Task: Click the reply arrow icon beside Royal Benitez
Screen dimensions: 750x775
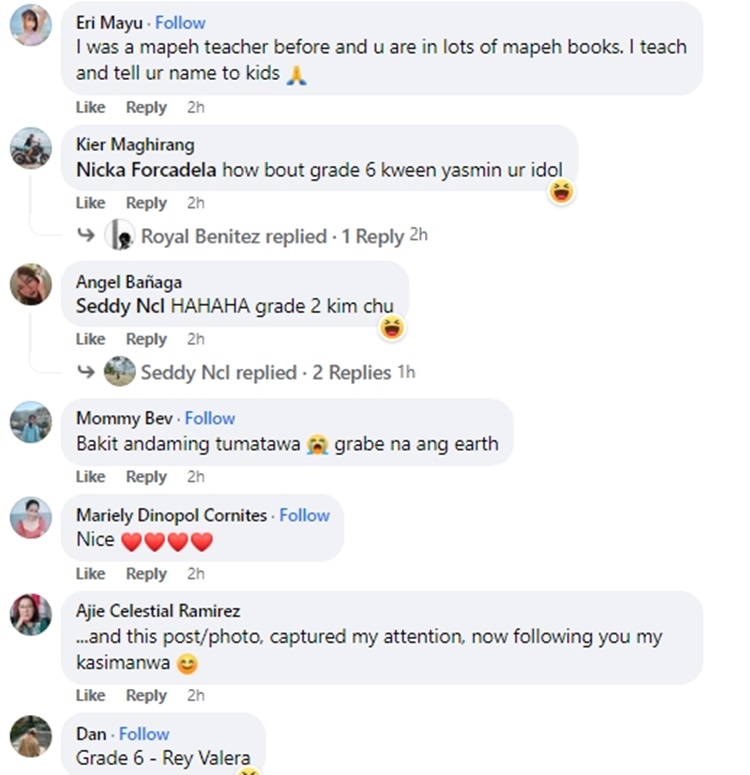Action: coord(86,235)
